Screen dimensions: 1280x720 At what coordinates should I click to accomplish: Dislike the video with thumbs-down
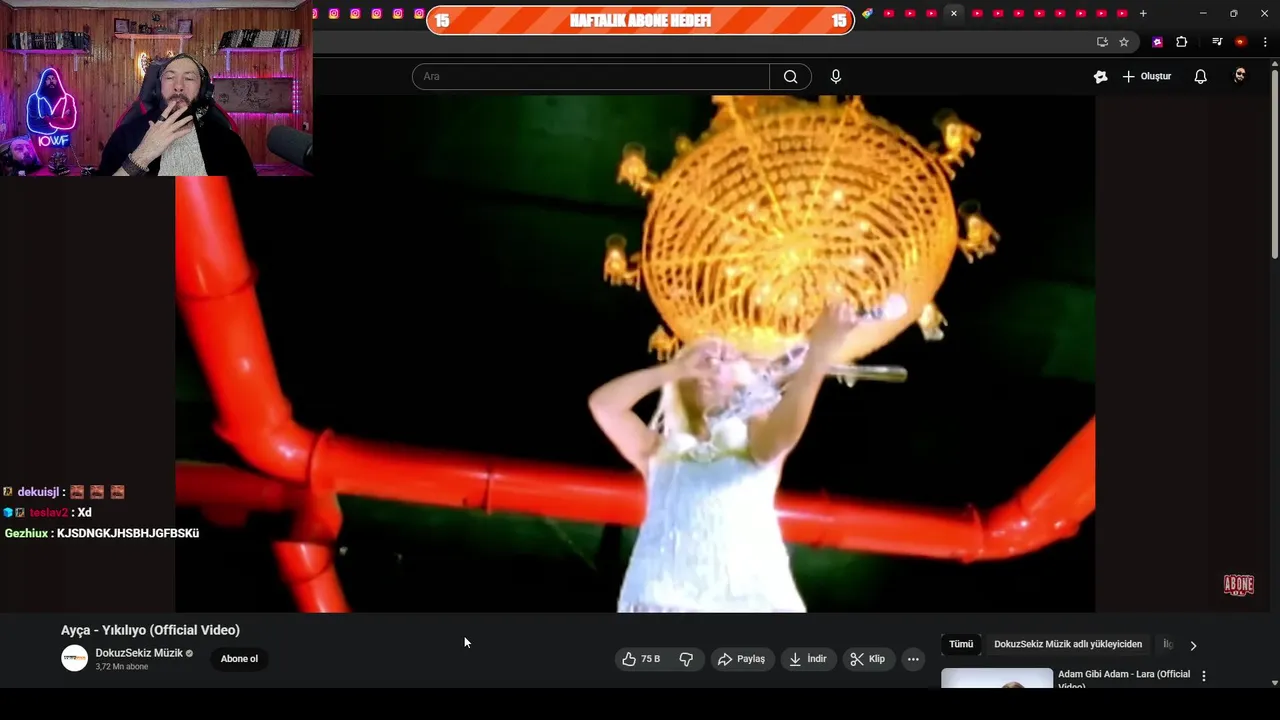coord(687,659)
